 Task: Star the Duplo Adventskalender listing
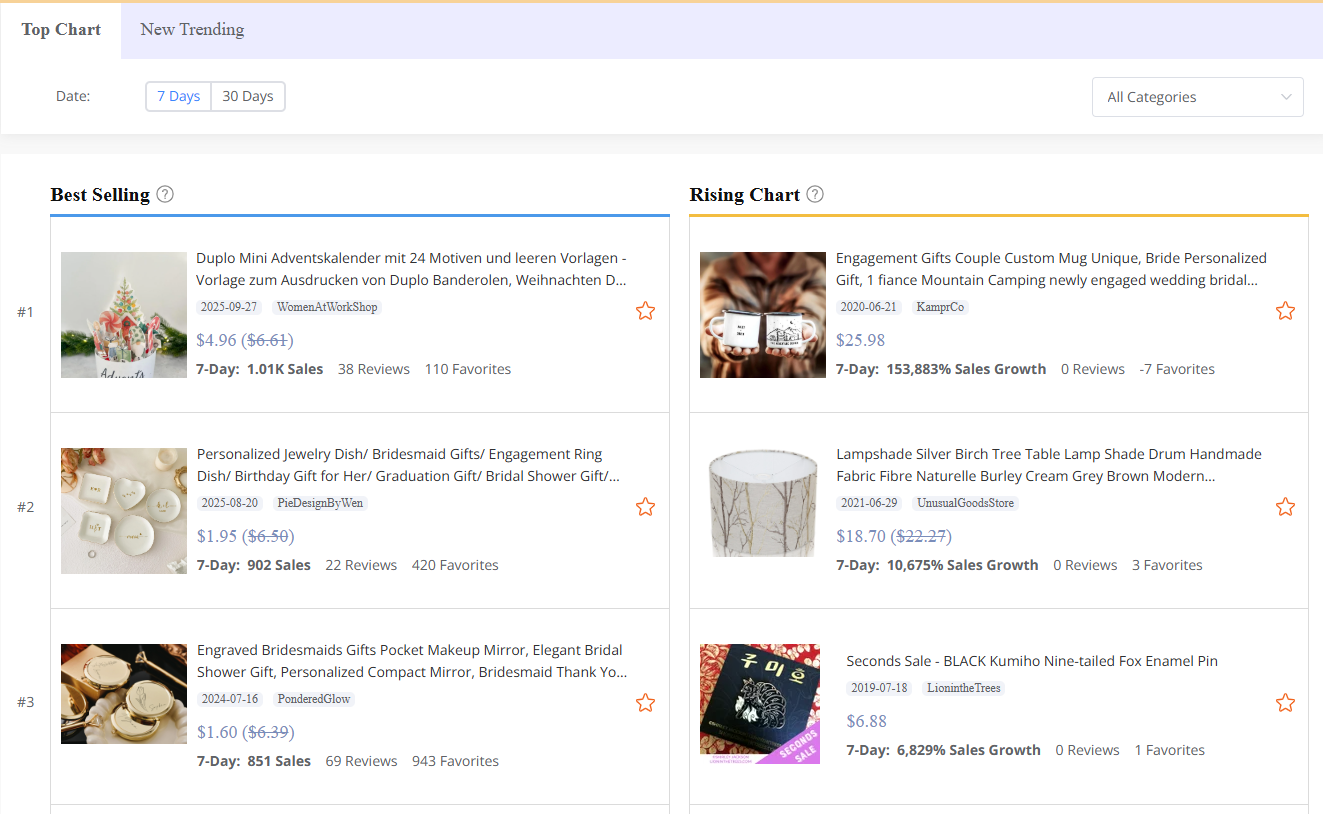(645, 310)
